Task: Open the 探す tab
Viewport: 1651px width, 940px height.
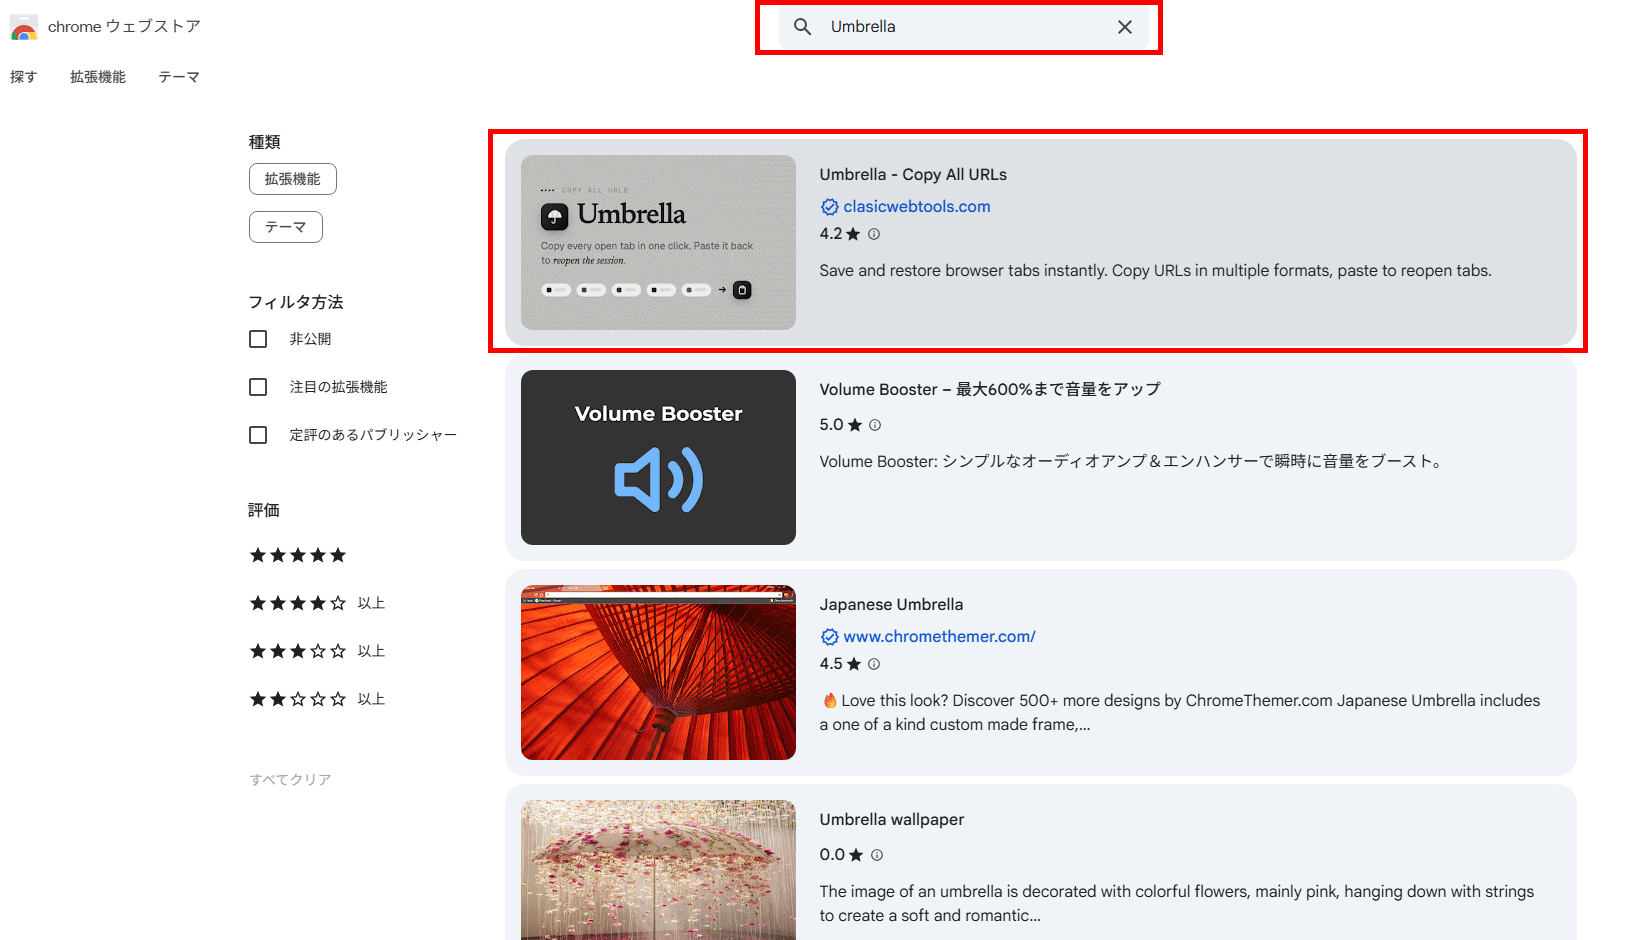Action: pos(24,77)
